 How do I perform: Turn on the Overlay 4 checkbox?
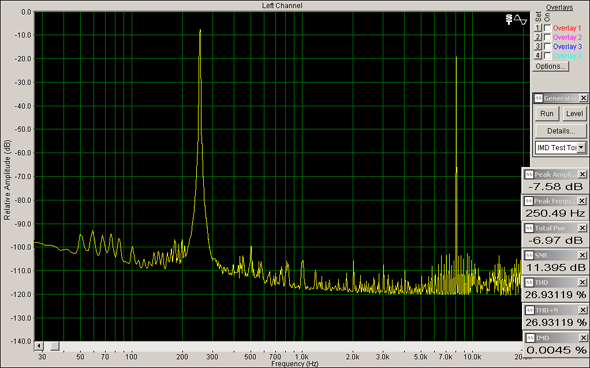548,56
